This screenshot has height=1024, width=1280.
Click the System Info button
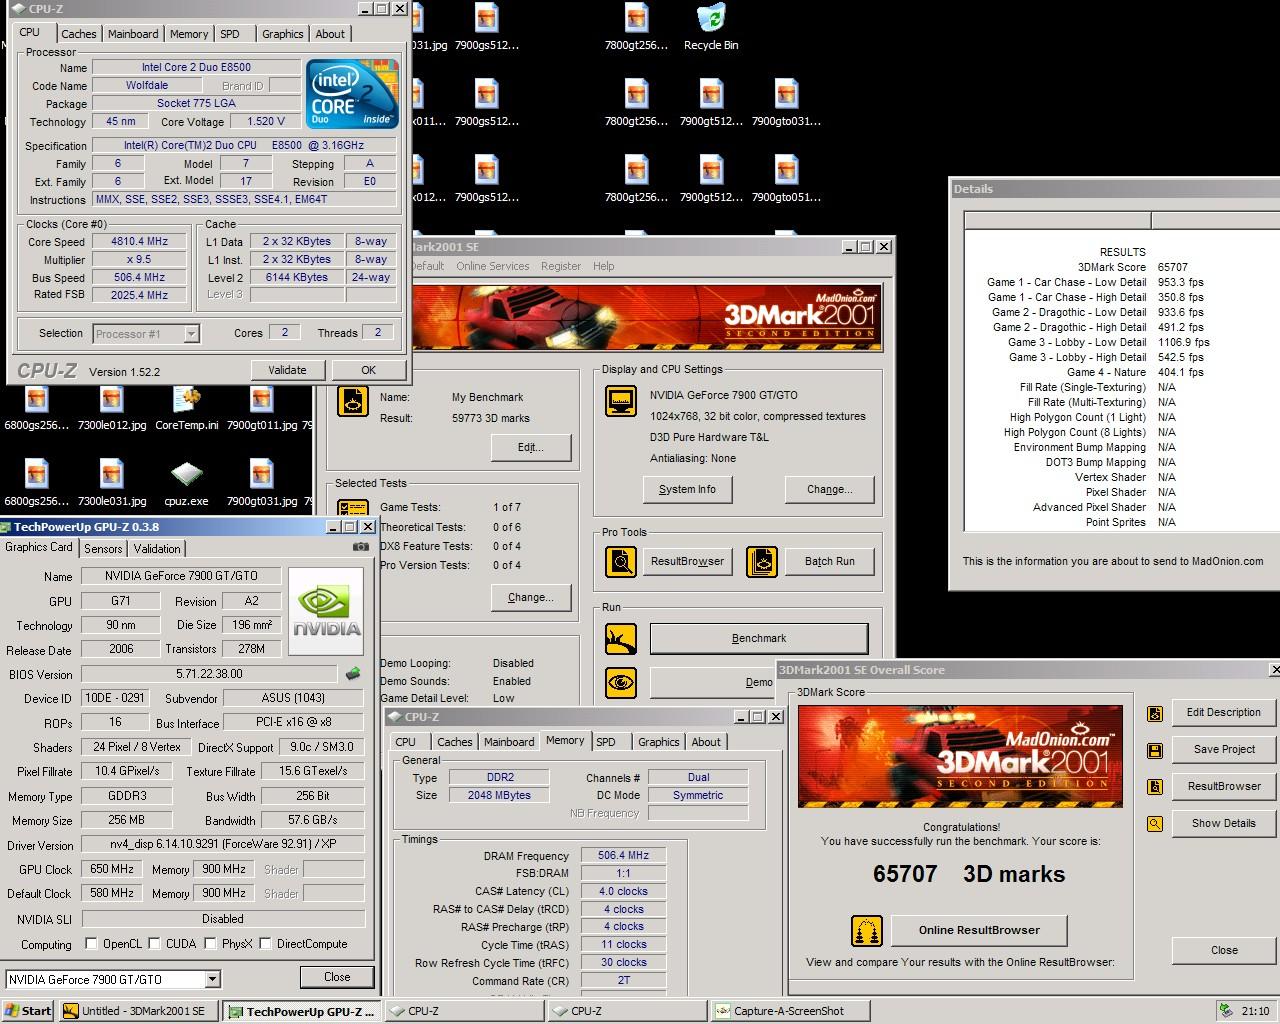688,489
